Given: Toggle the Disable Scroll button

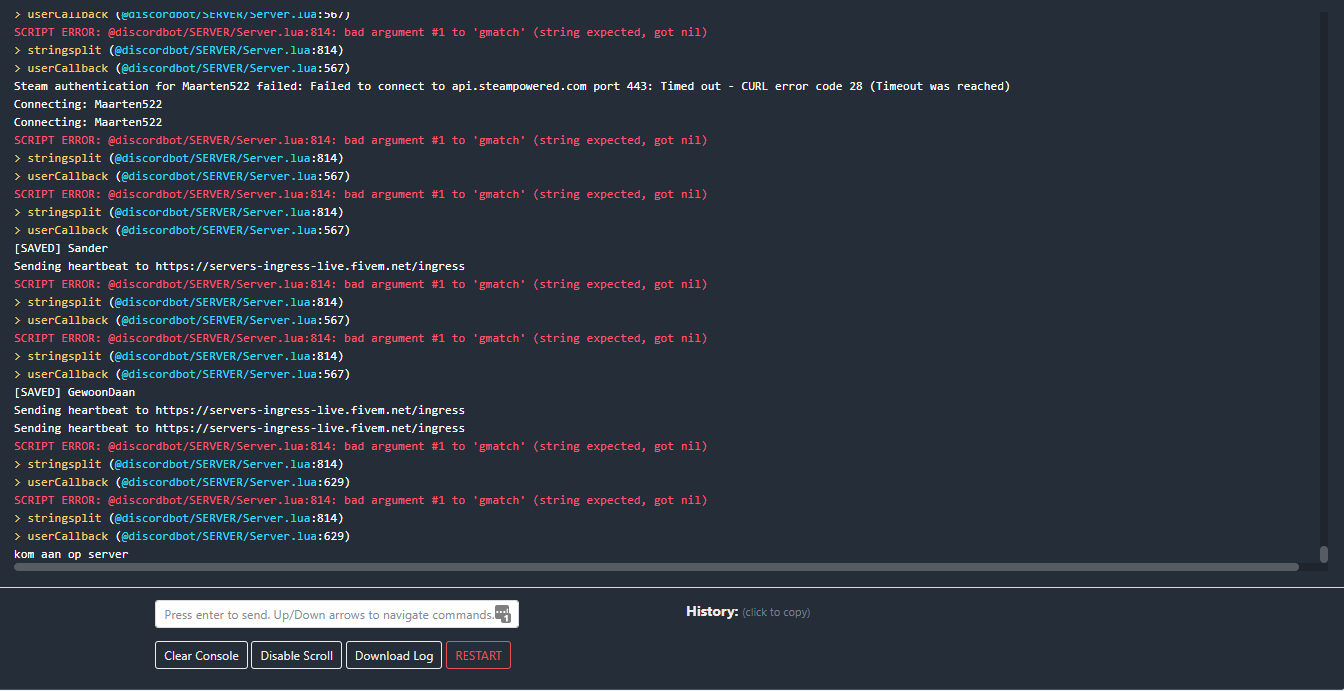Looking at the screenshot, I should click(x=296, y=655).
